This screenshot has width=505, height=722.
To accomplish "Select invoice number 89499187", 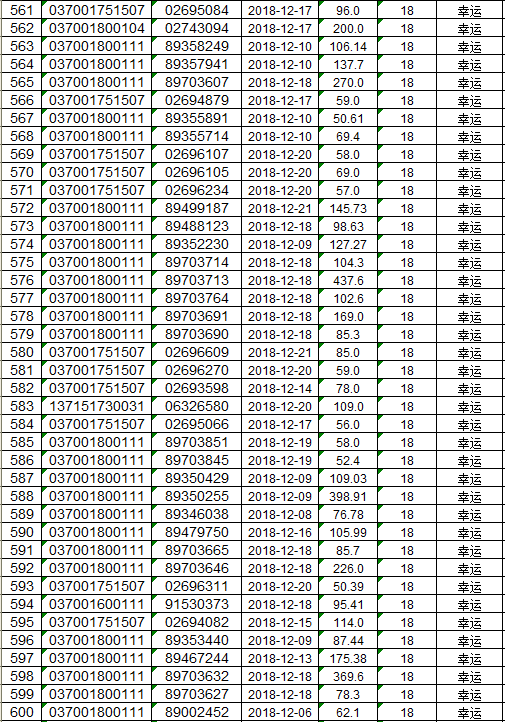I will [197, 208].
